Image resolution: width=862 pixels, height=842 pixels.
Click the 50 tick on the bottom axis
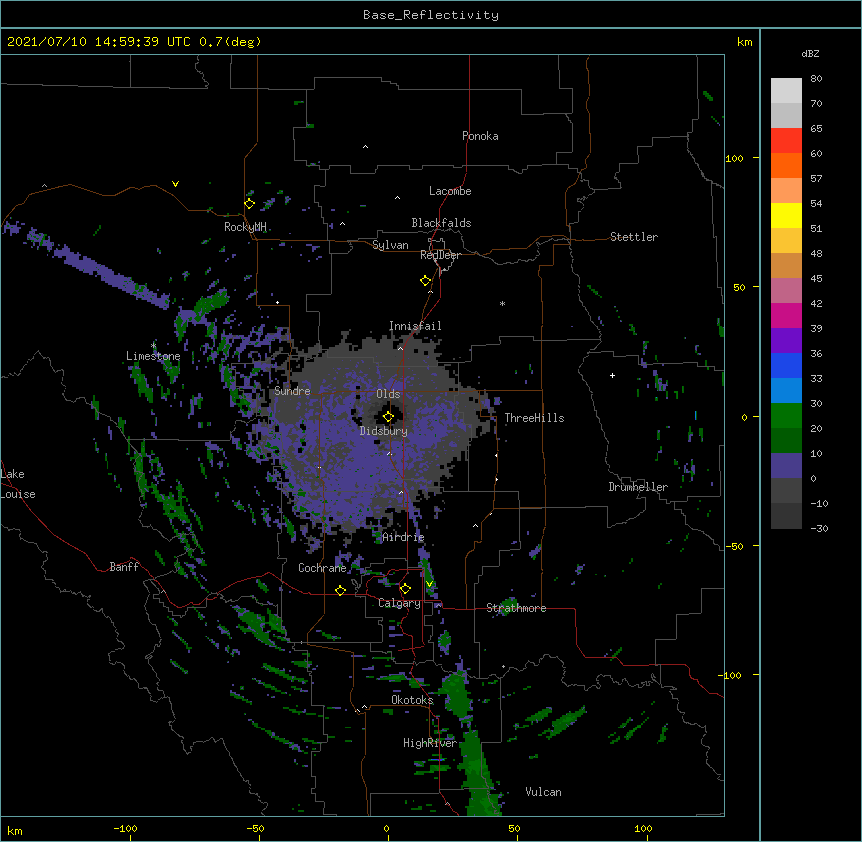[x=514, y=828]
